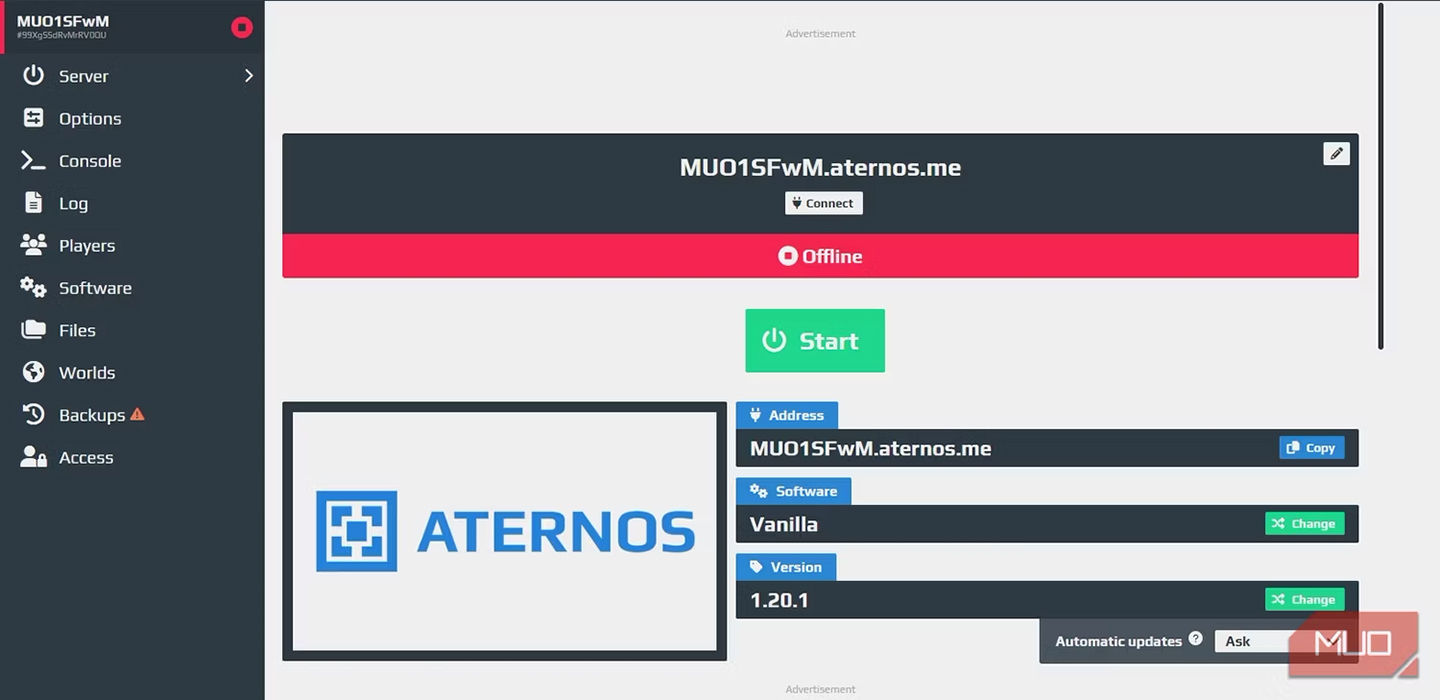1440x700 pixels.
Task: Change the Vanilla software
Action: click(1304, 524)
